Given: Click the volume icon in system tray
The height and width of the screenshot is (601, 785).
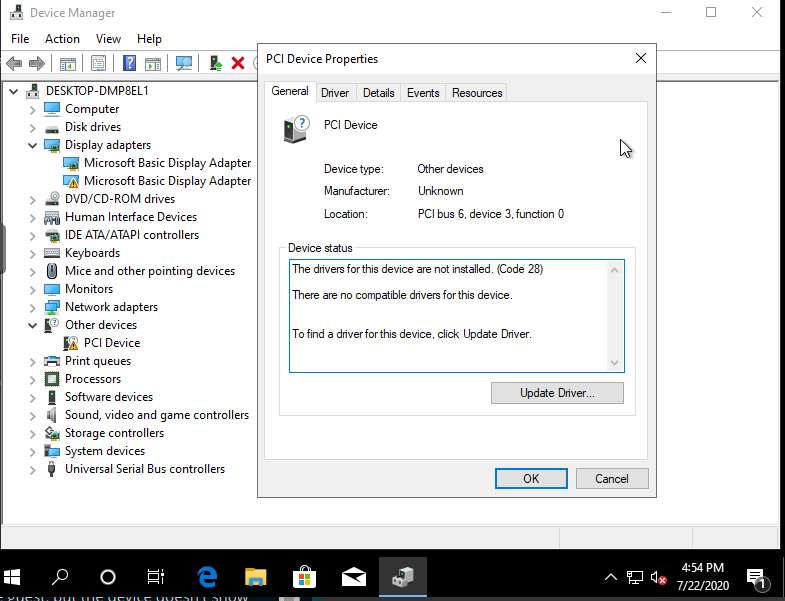Looking at the screenshot, I should 658,577.
